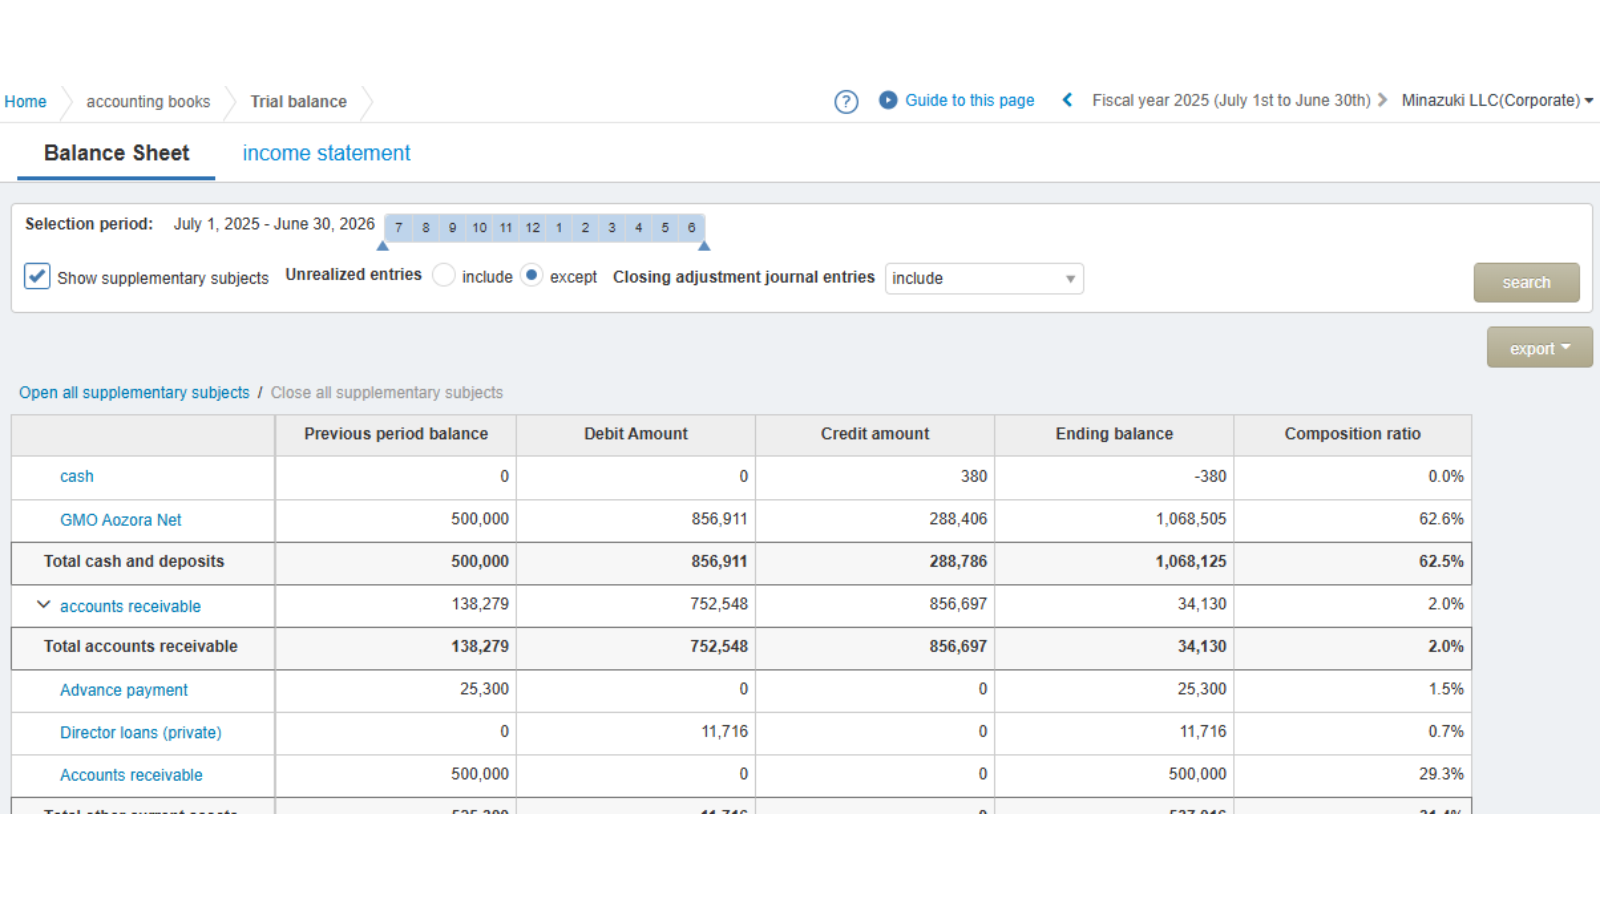Select the Balance Sheet tab
Screen dimensions: 1600x900
tap(116, 153)
